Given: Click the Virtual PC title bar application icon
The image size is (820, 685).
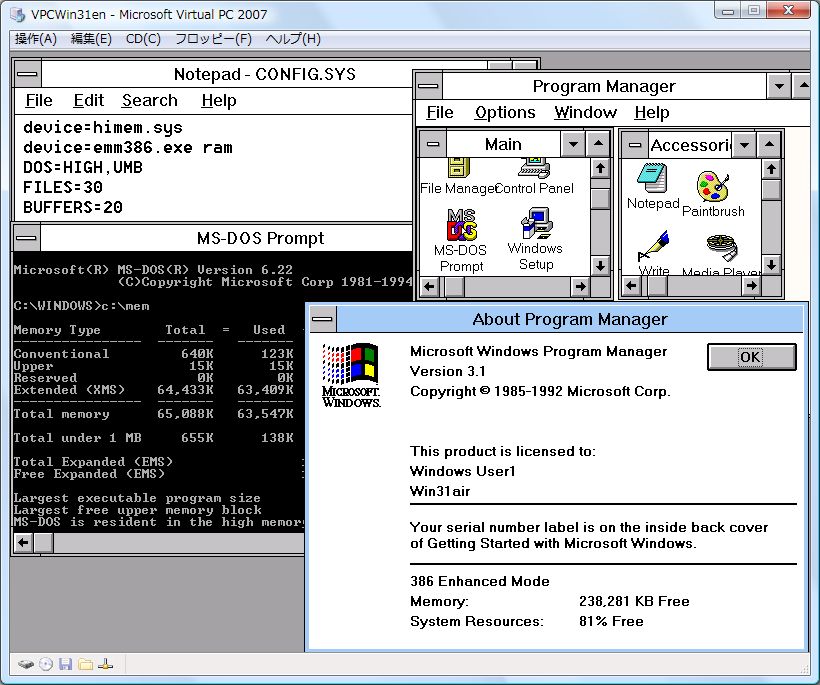Looking at the screenshot, I should (18, 15).
